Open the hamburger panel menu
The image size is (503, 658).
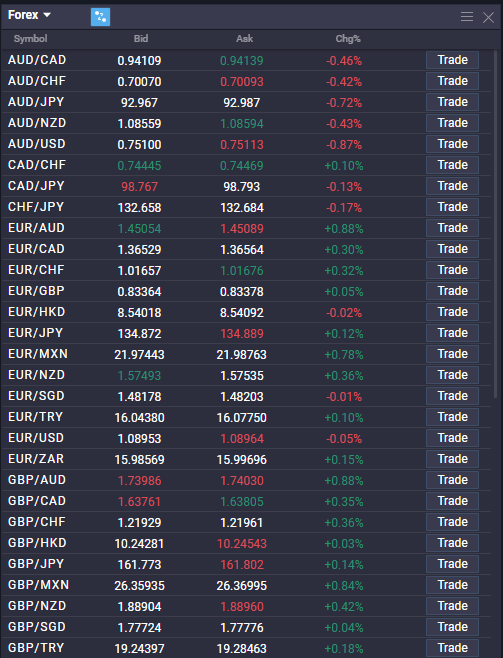467,17
